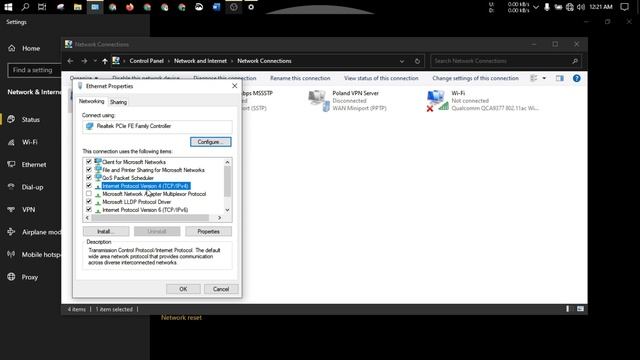The height and width of the screenshot is (360, 640).
Task: Open action center notification icon
Action: click(x=624, y=7)
